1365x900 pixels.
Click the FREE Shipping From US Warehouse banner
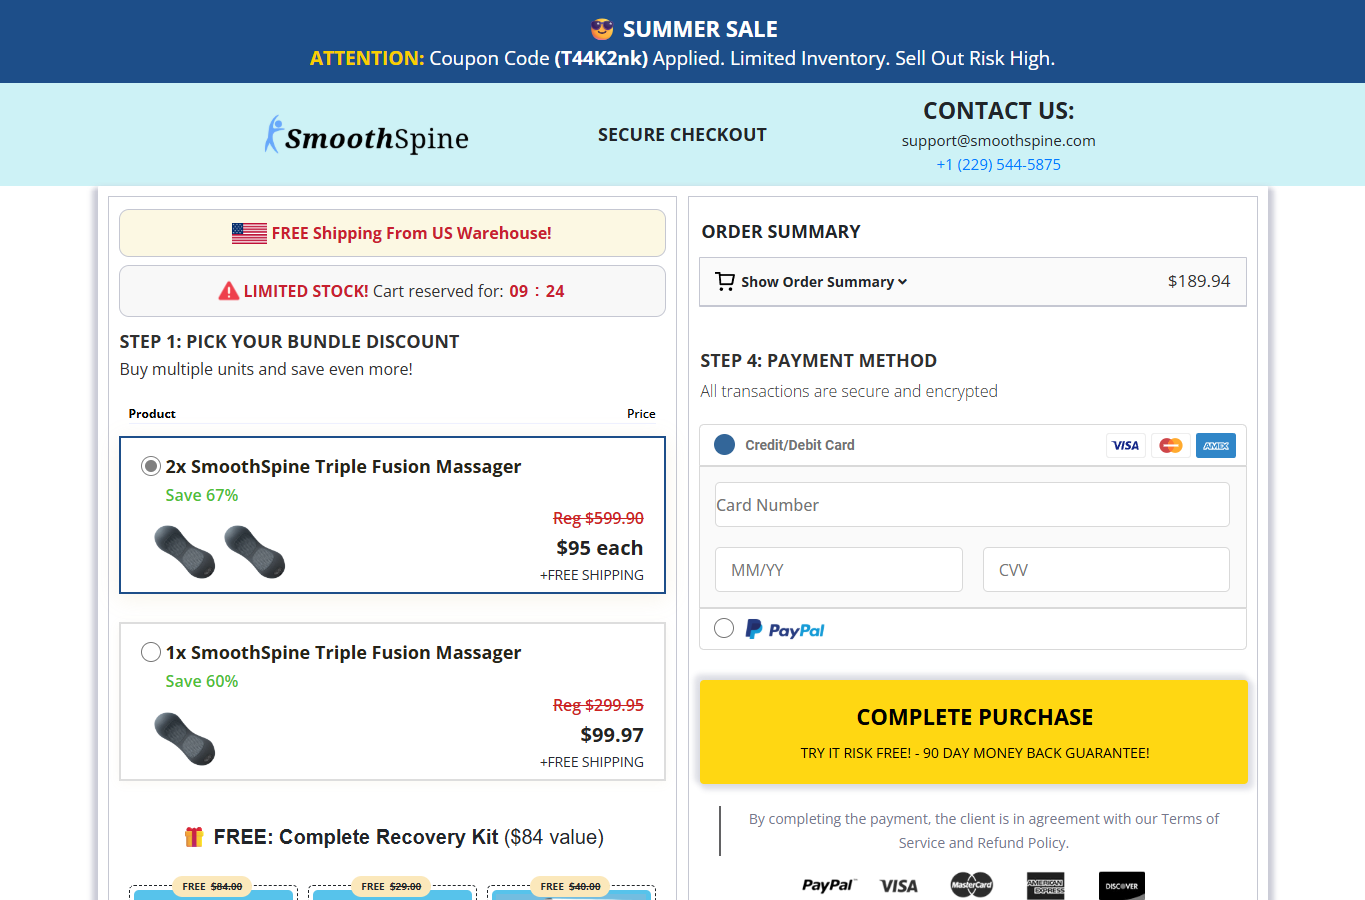click(x=392, y=233)
